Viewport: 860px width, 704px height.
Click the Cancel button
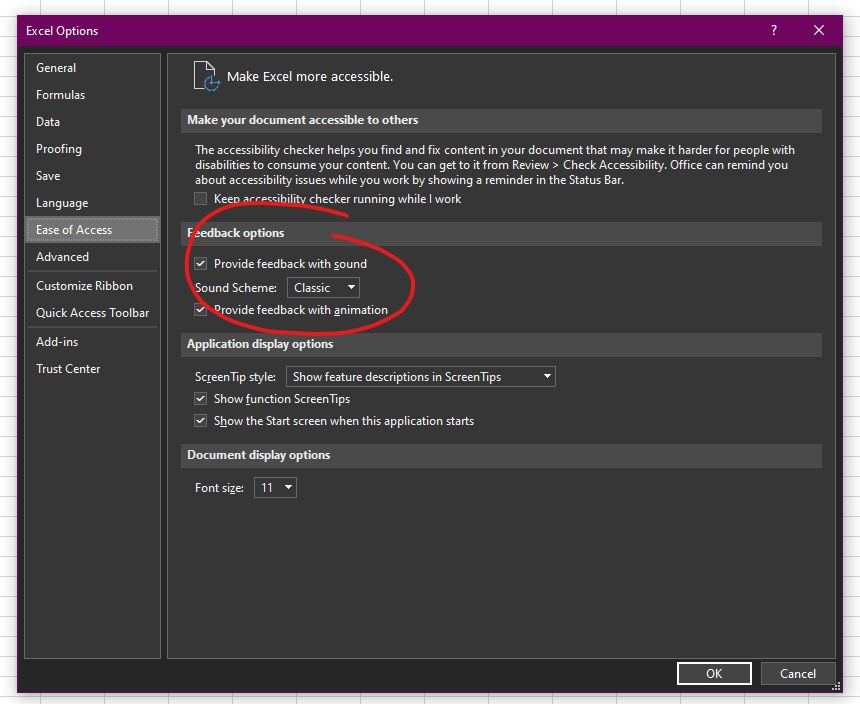[797, 673]
